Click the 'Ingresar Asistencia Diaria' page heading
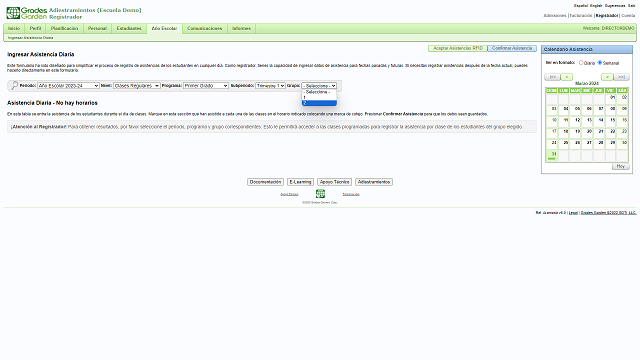640x360 pixels. click(x=40, y=54)
